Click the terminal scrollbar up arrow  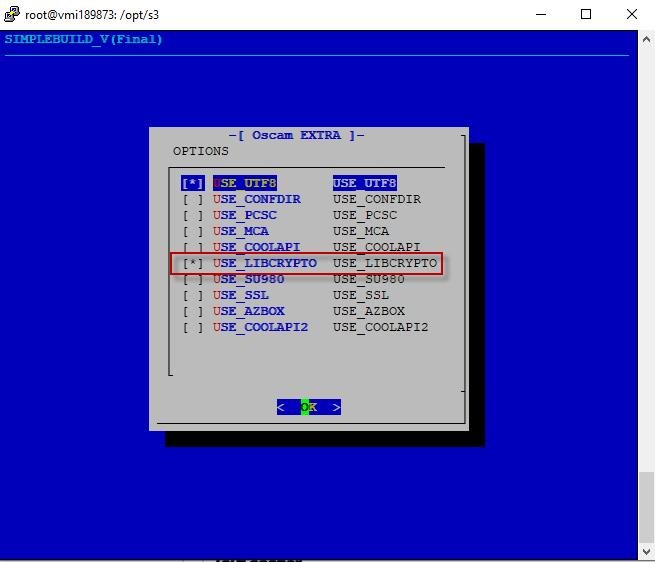click(x=646, y=40)
